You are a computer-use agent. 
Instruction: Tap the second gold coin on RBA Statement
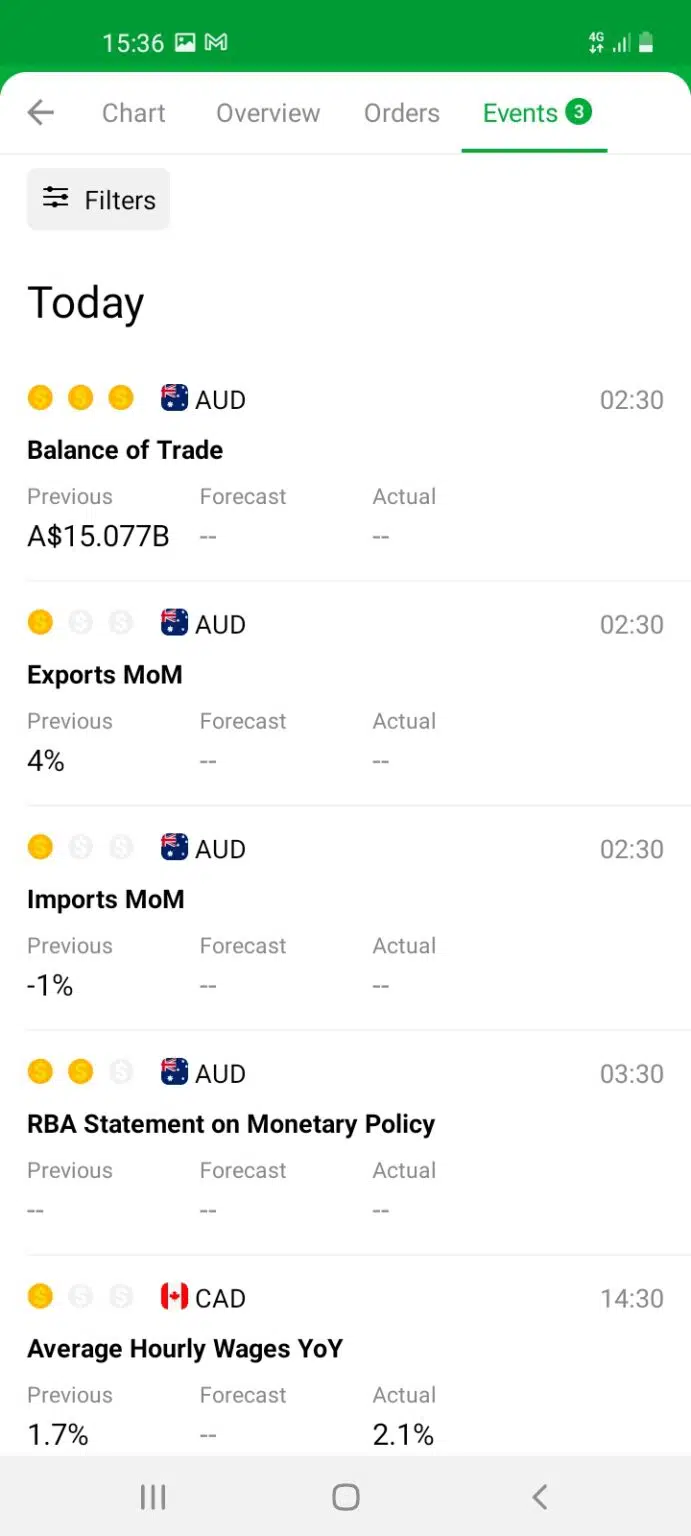click(81, 1072)
